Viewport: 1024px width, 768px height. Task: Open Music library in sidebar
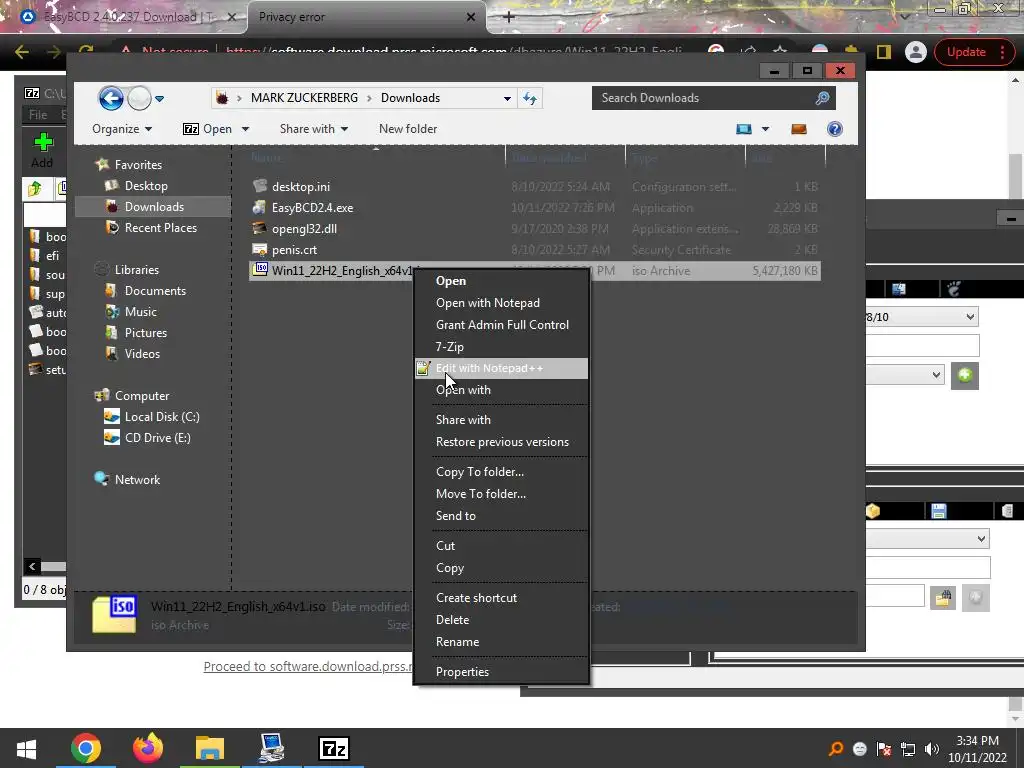140,312
